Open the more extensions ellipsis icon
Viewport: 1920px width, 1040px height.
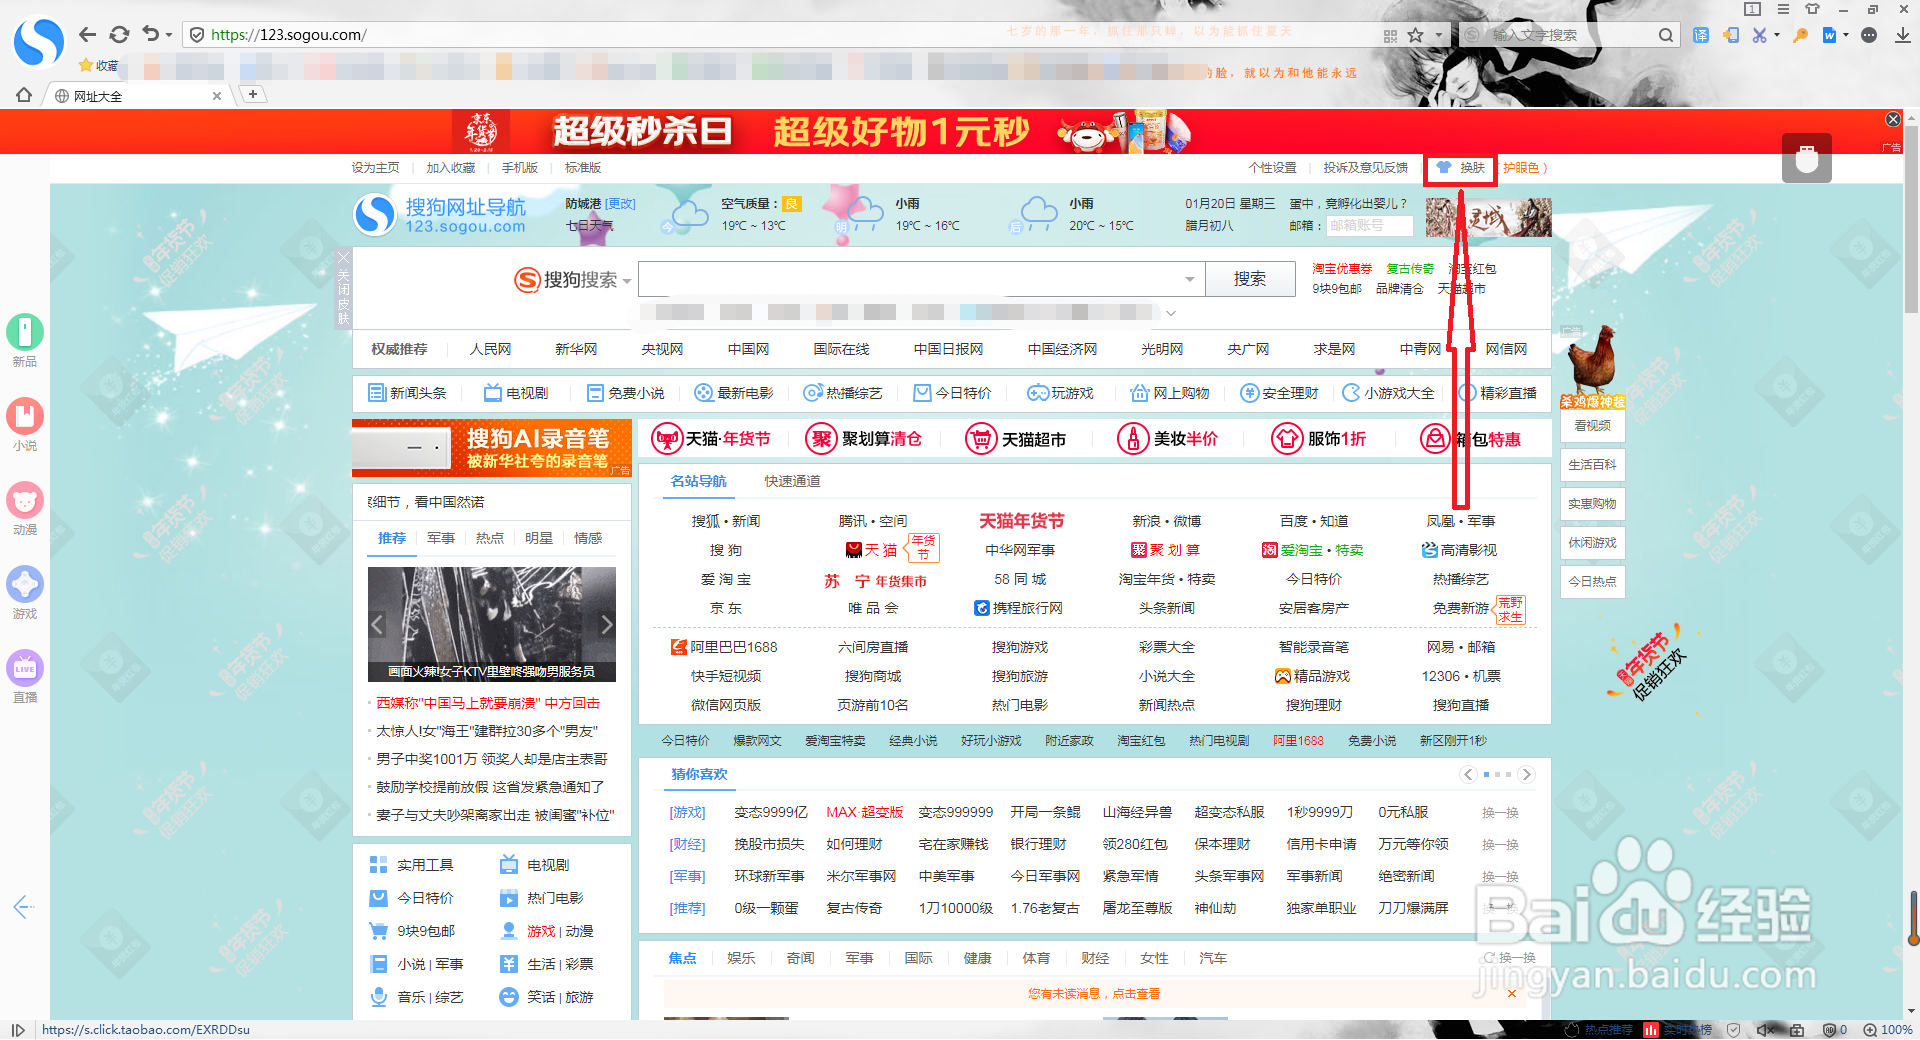point(1869,35)
